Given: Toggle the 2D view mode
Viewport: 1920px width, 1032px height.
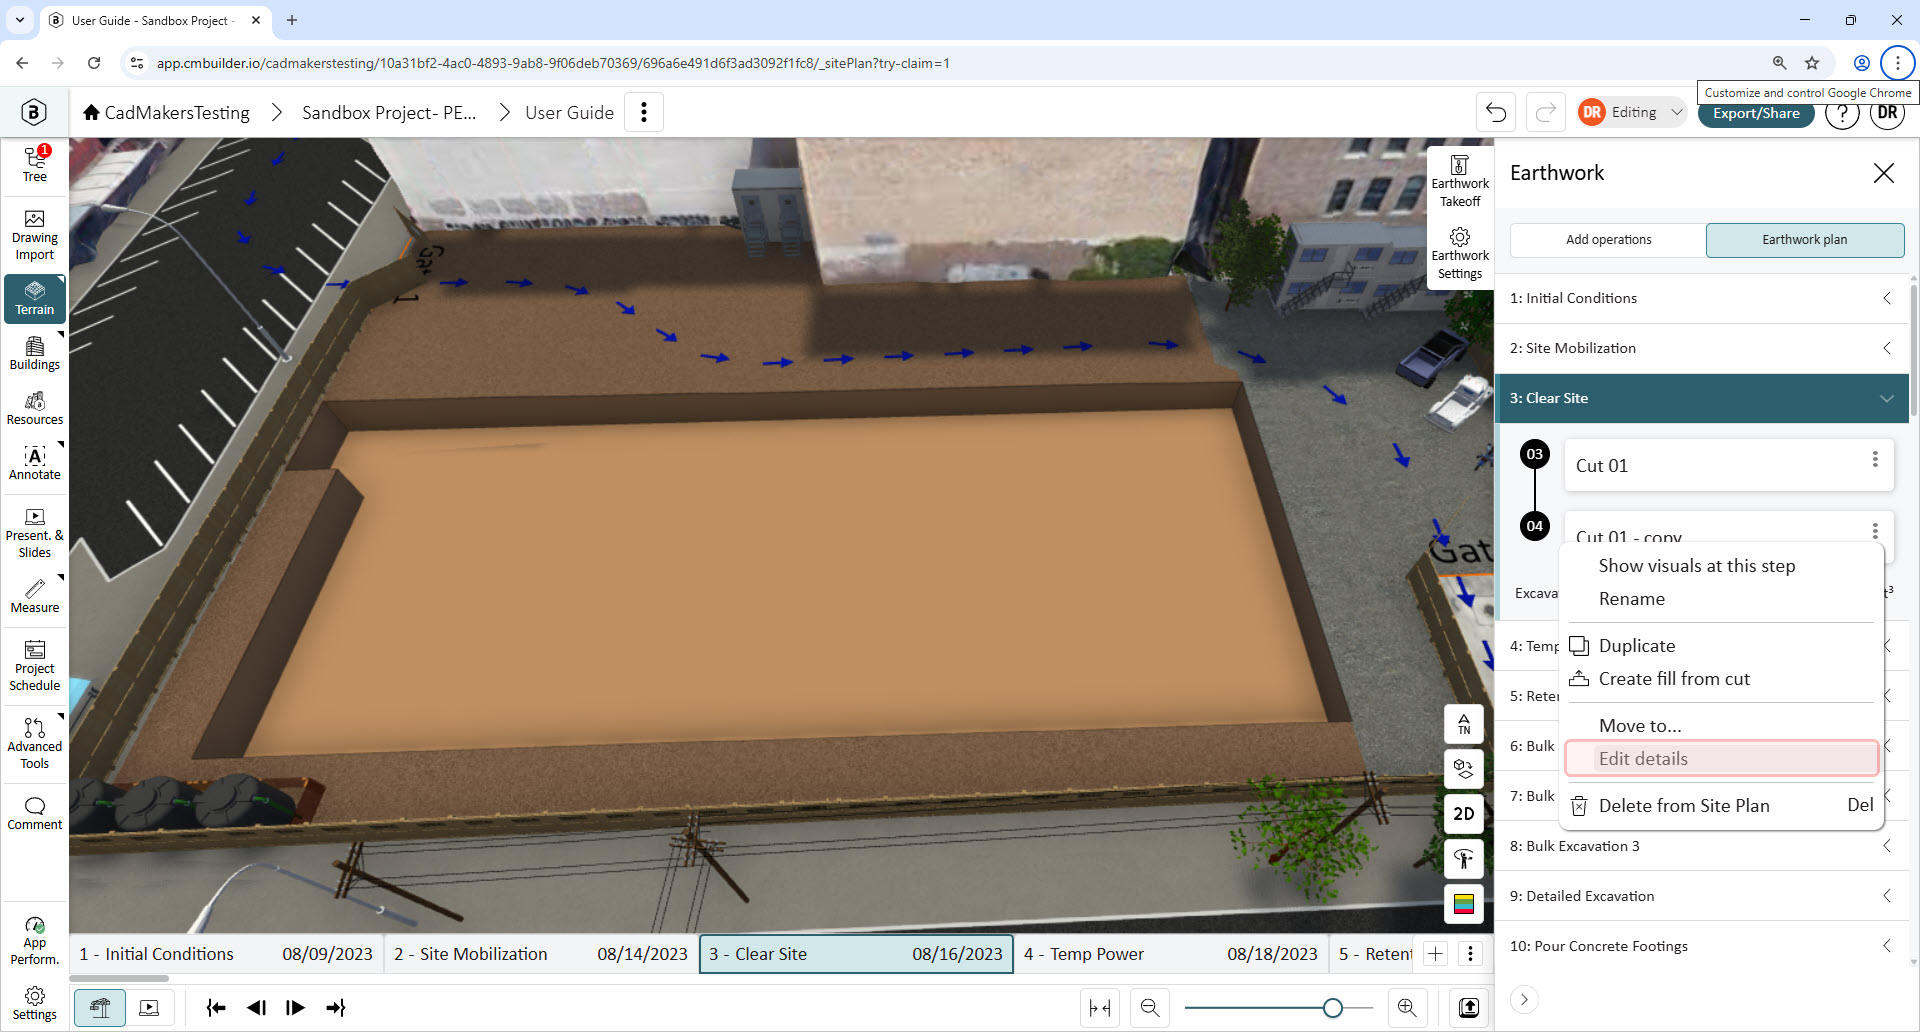Looking at the screenshot, I should click(x=1464, y=814).
